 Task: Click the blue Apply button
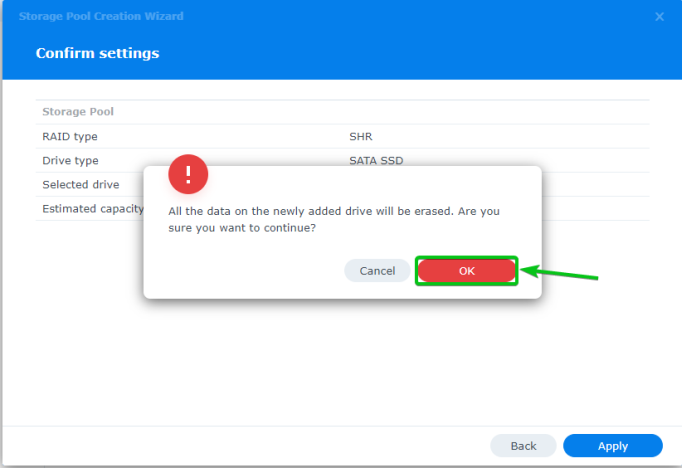612,446
